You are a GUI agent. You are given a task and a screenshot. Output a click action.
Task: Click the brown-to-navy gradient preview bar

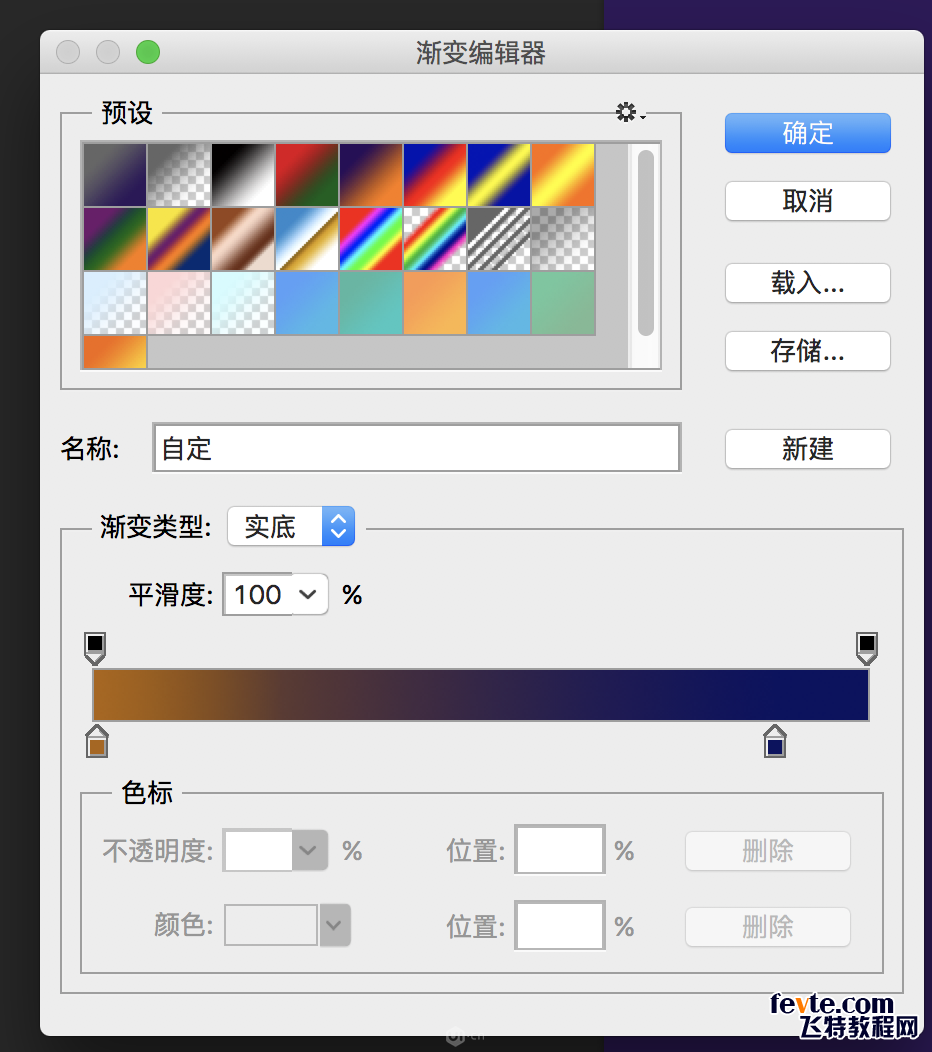[480, 695]
